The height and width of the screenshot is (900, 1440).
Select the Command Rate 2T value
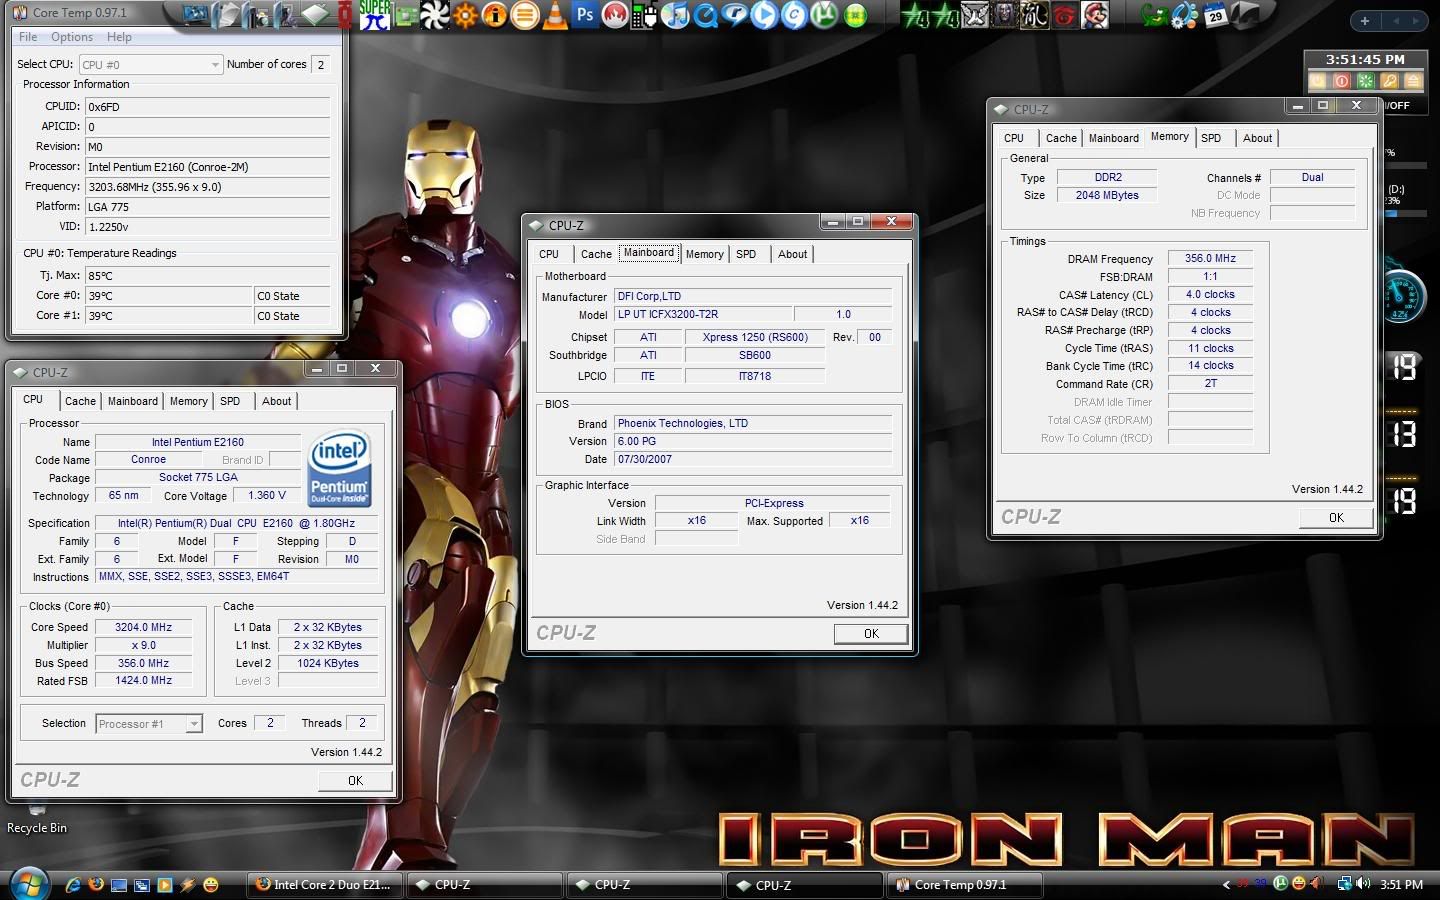(x=1210, y=384)
